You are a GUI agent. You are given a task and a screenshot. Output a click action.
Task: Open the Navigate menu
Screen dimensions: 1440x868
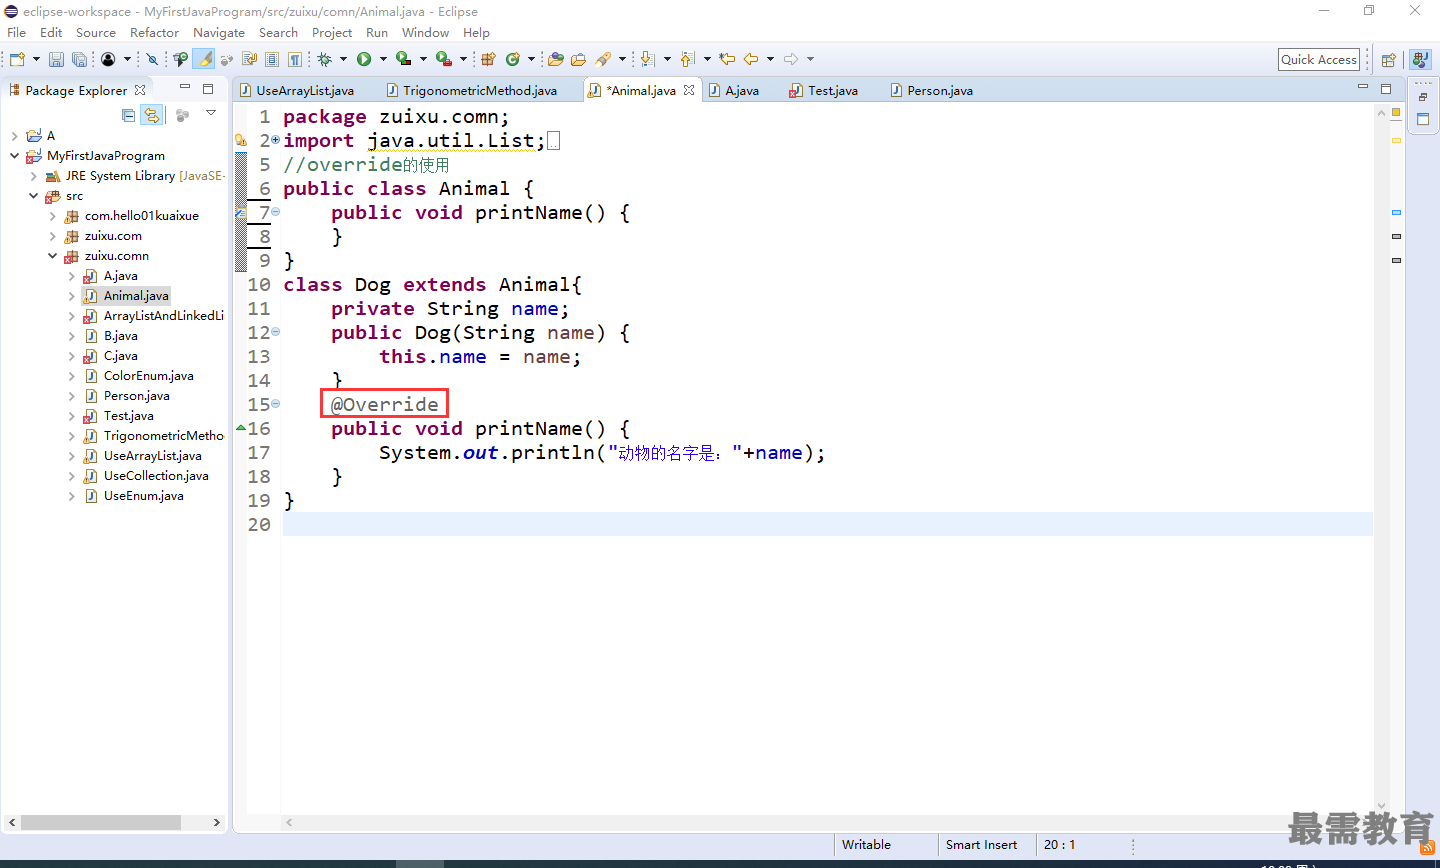[x=219, y=32]
